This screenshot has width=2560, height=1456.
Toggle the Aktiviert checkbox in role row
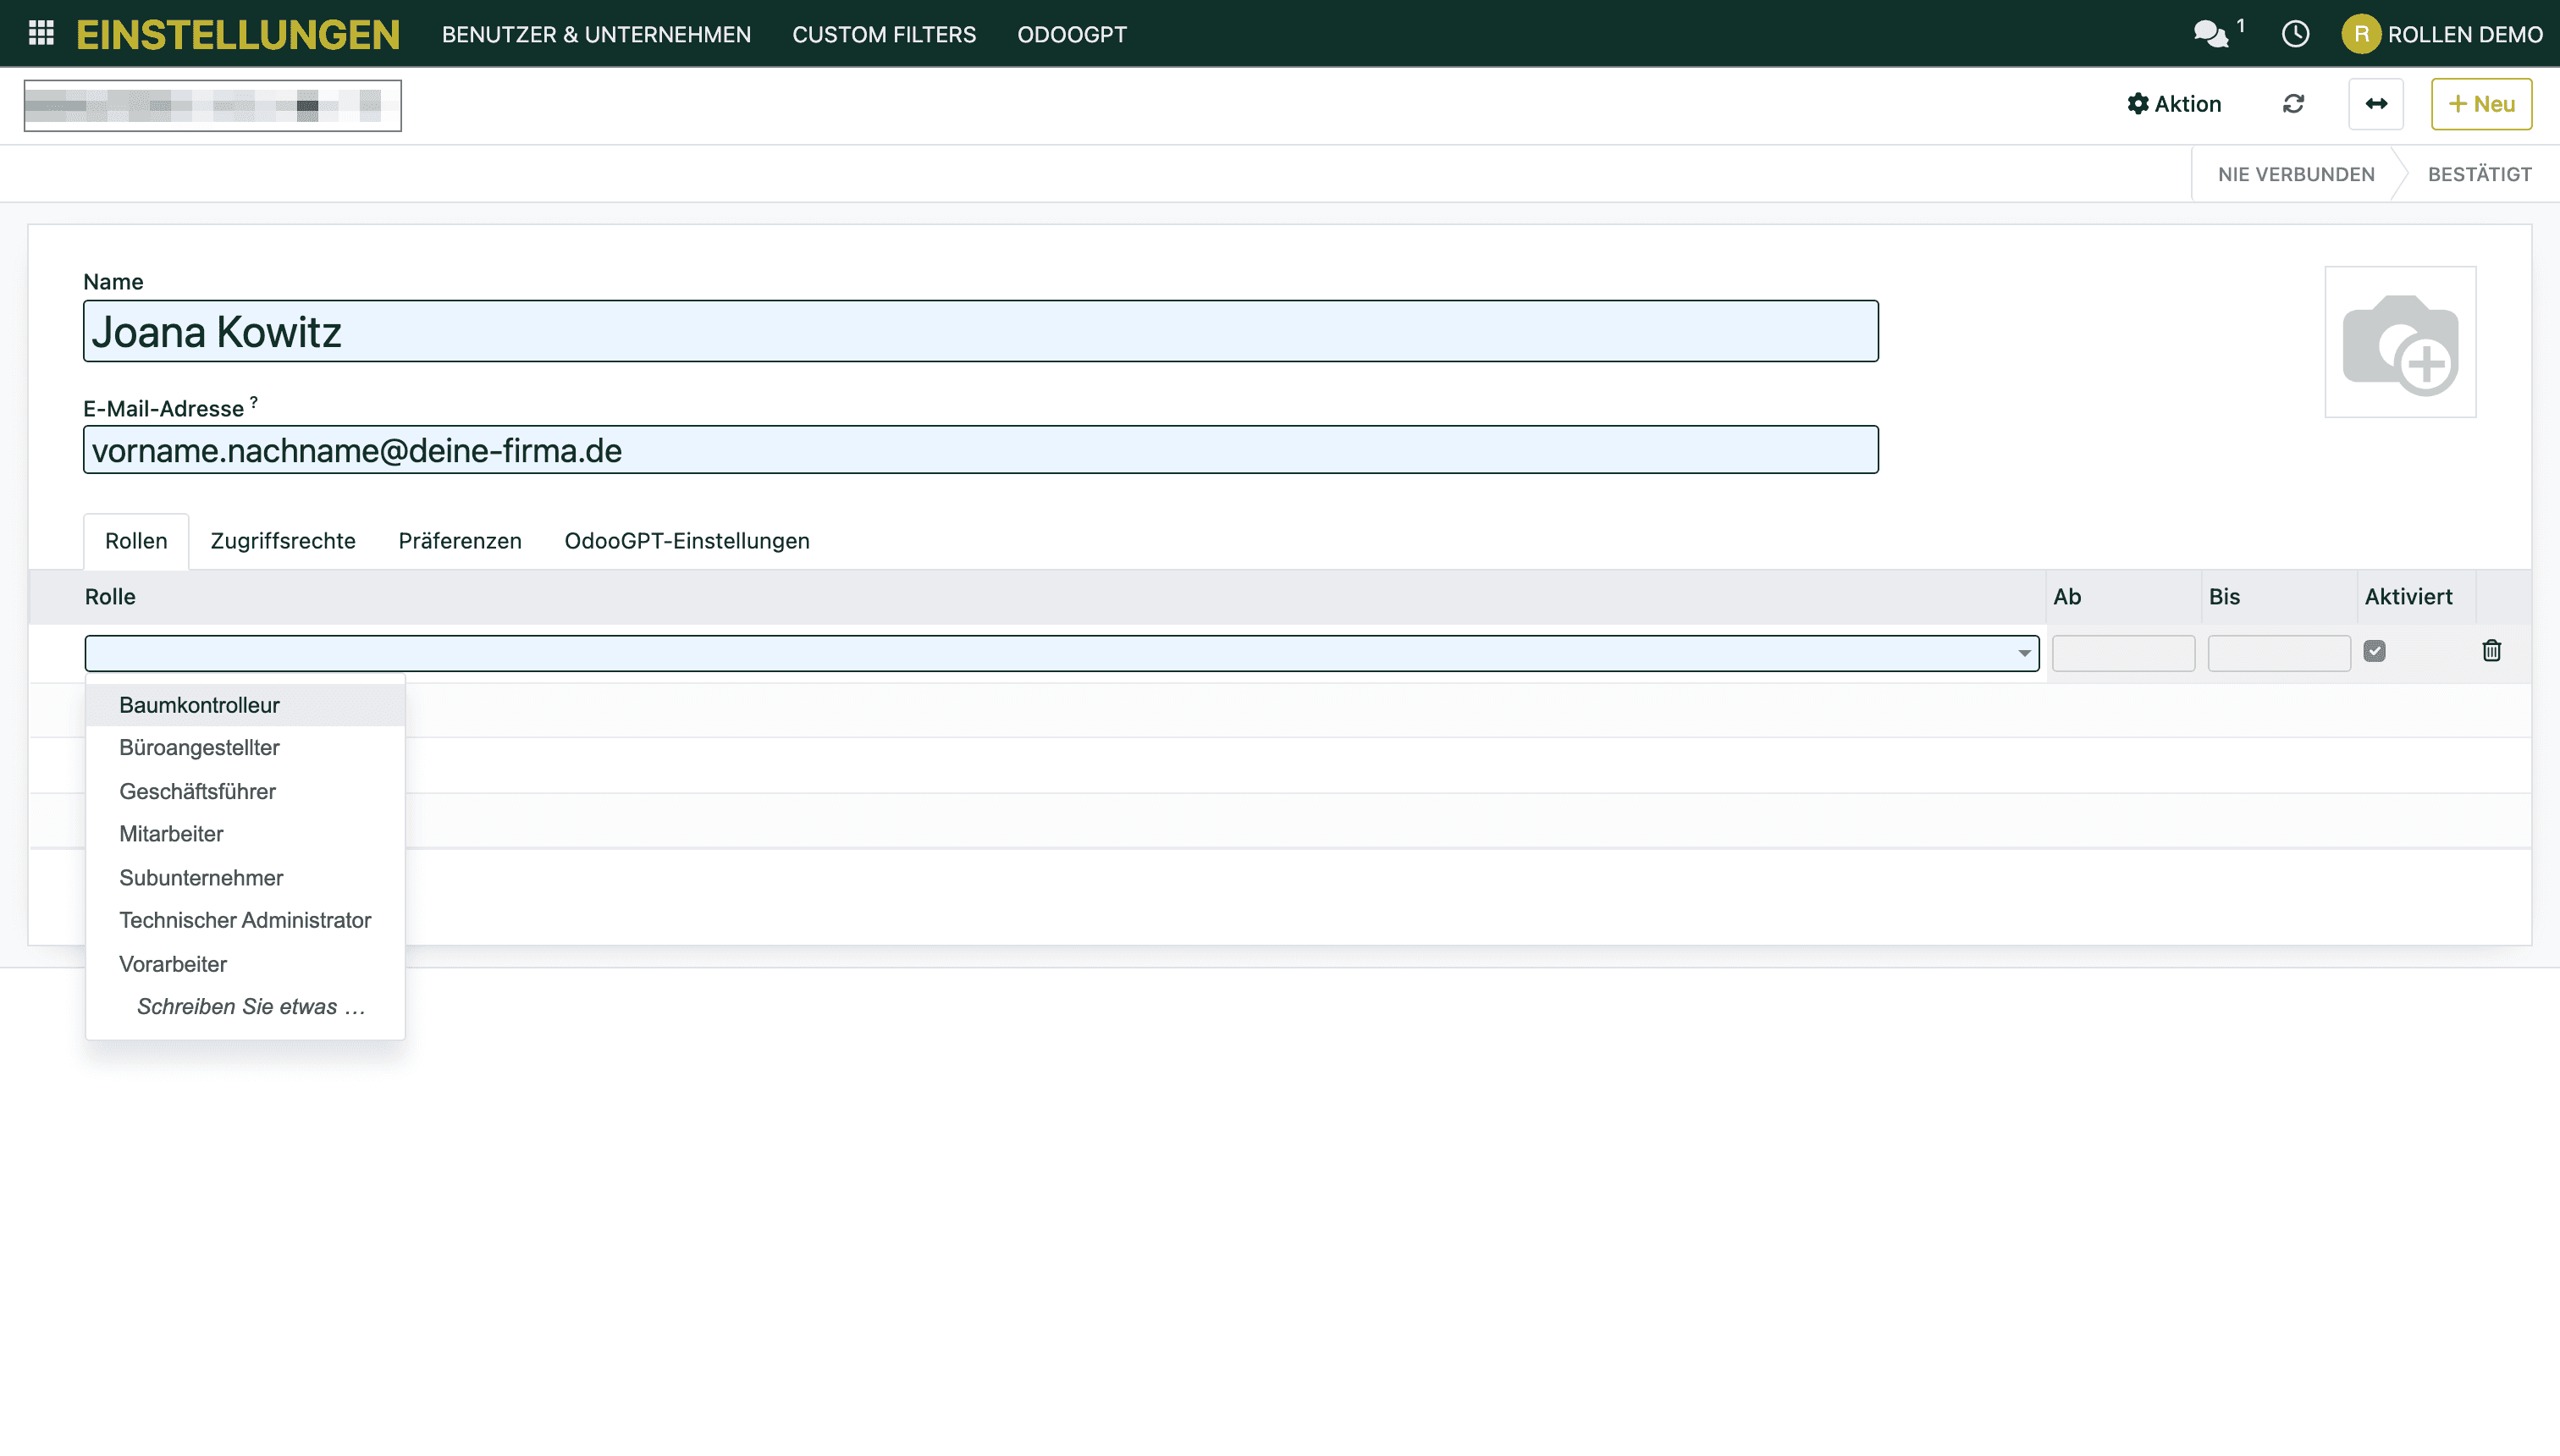point(2374,651)
